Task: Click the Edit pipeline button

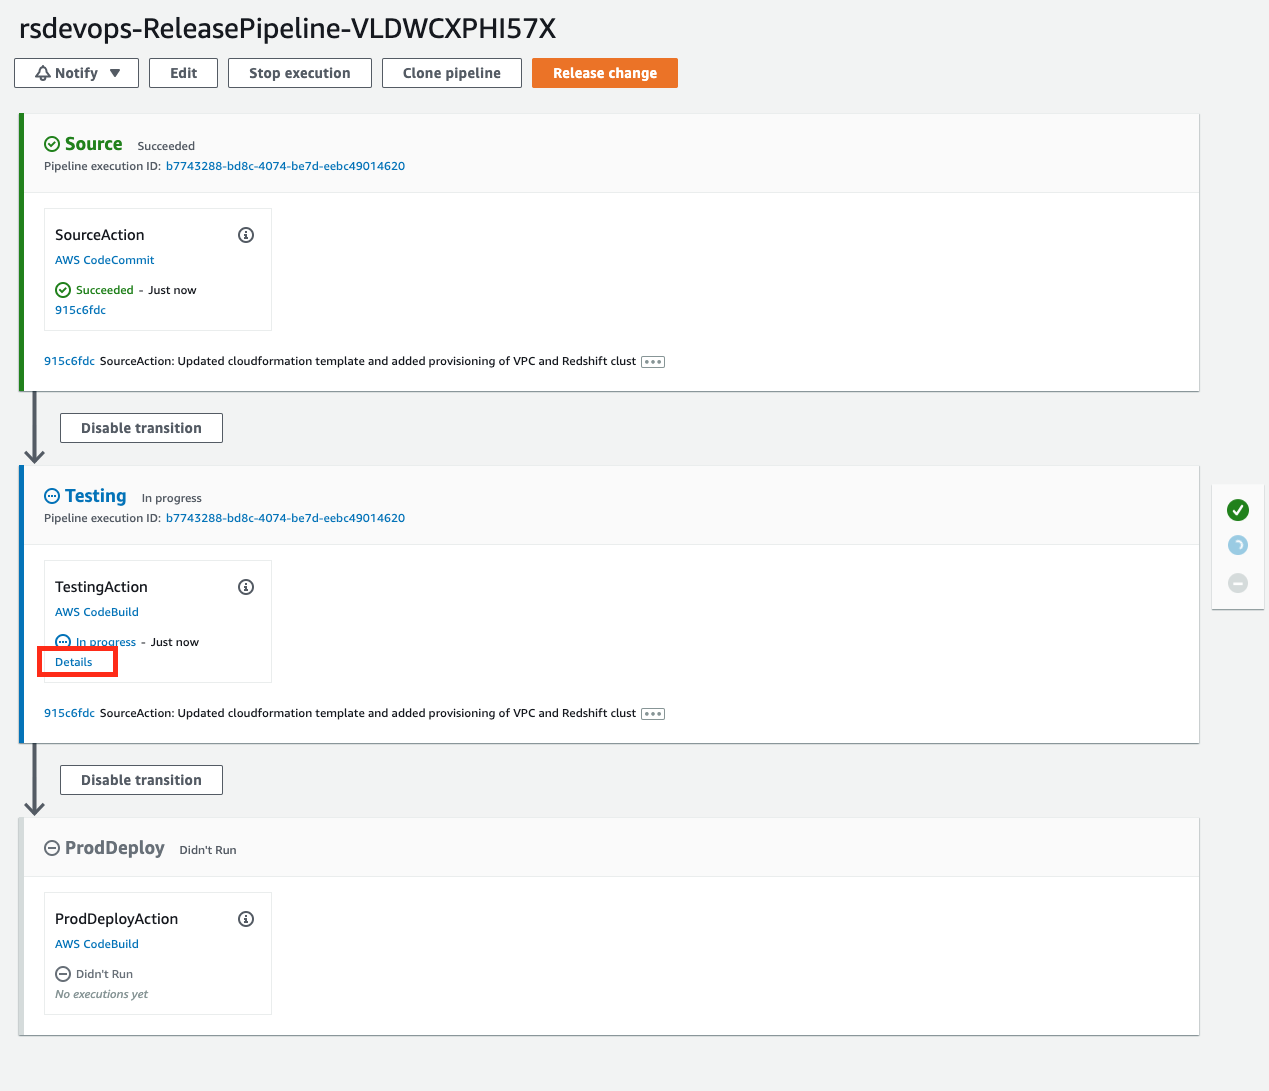Action: pyautogui.click(x=183, y=73)
